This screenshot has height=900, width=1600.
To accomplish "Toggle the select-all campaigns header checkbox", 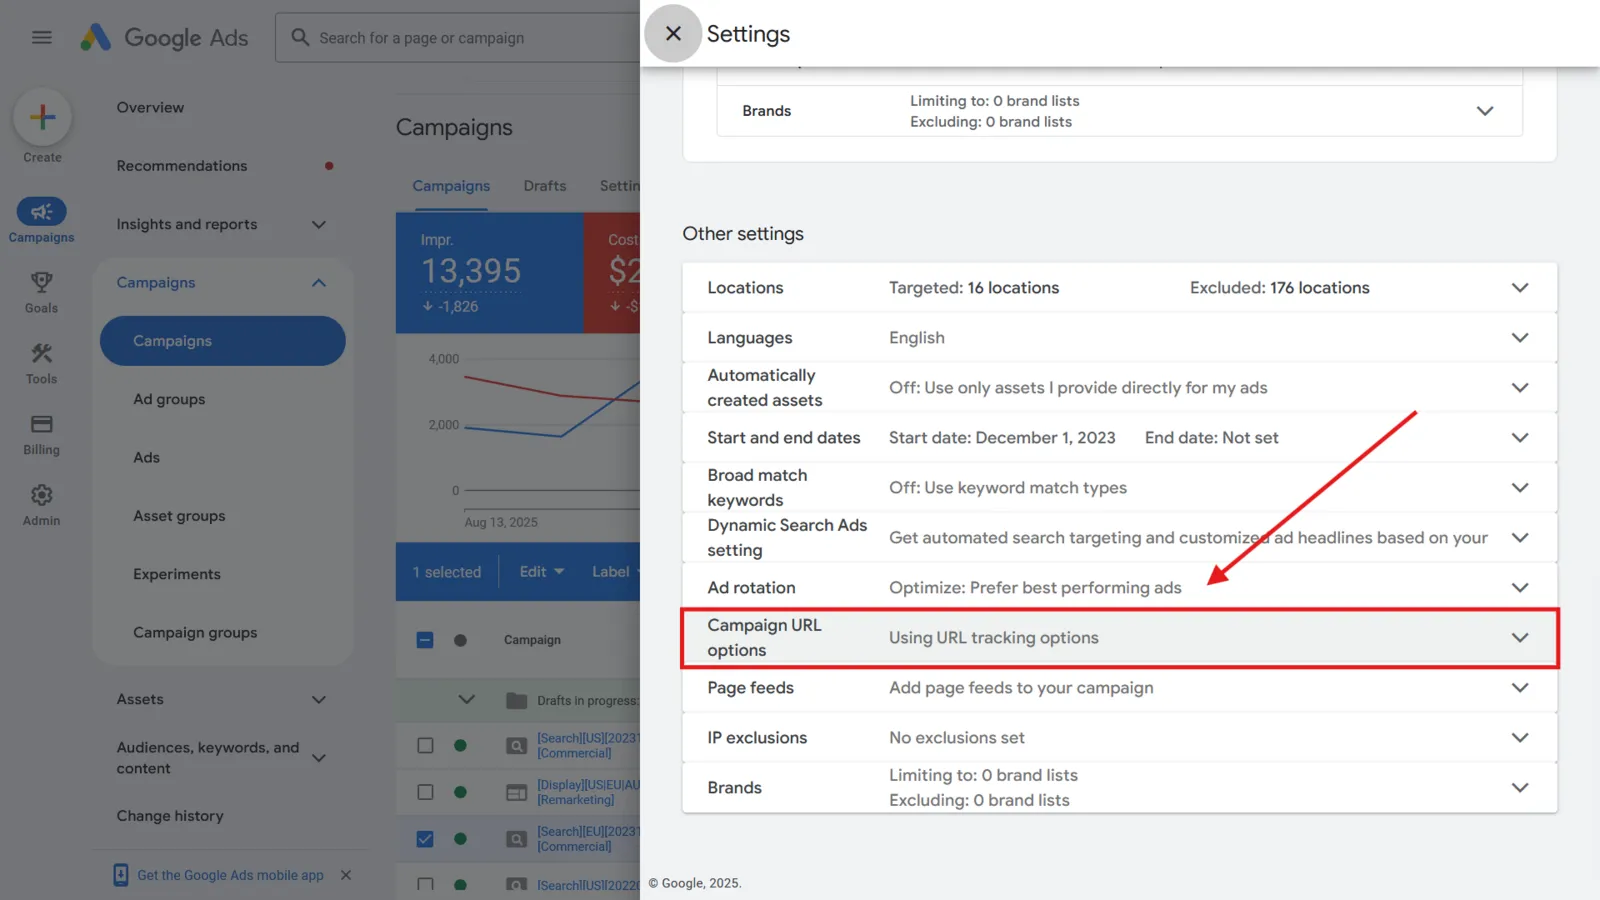I will [425, 640].
